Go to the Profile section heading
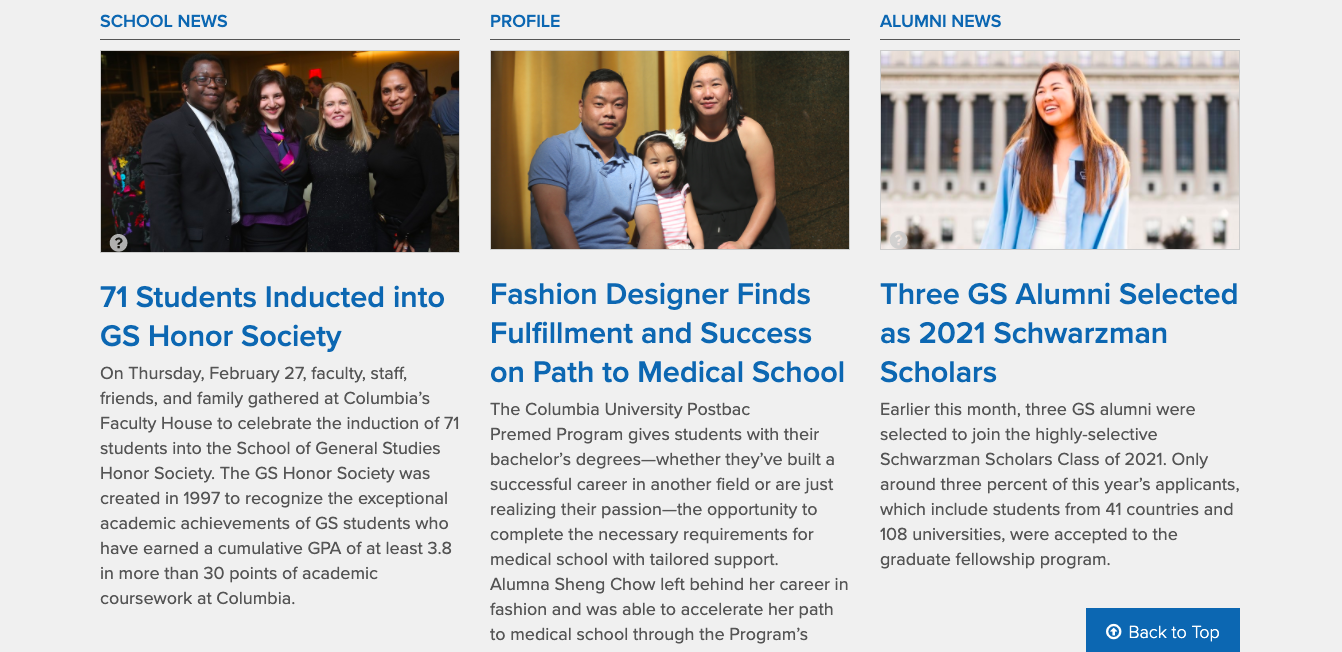The width and height of the screenshot is (1342, 652). 525,21
